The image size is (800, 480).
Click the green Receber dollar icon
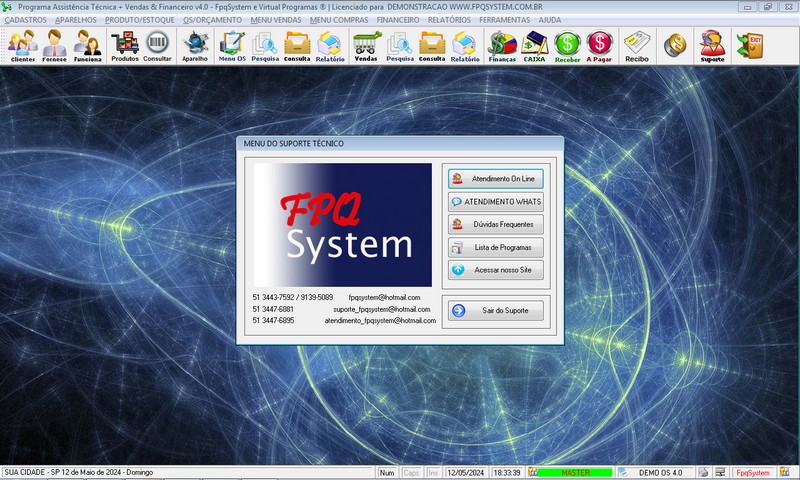567,46
